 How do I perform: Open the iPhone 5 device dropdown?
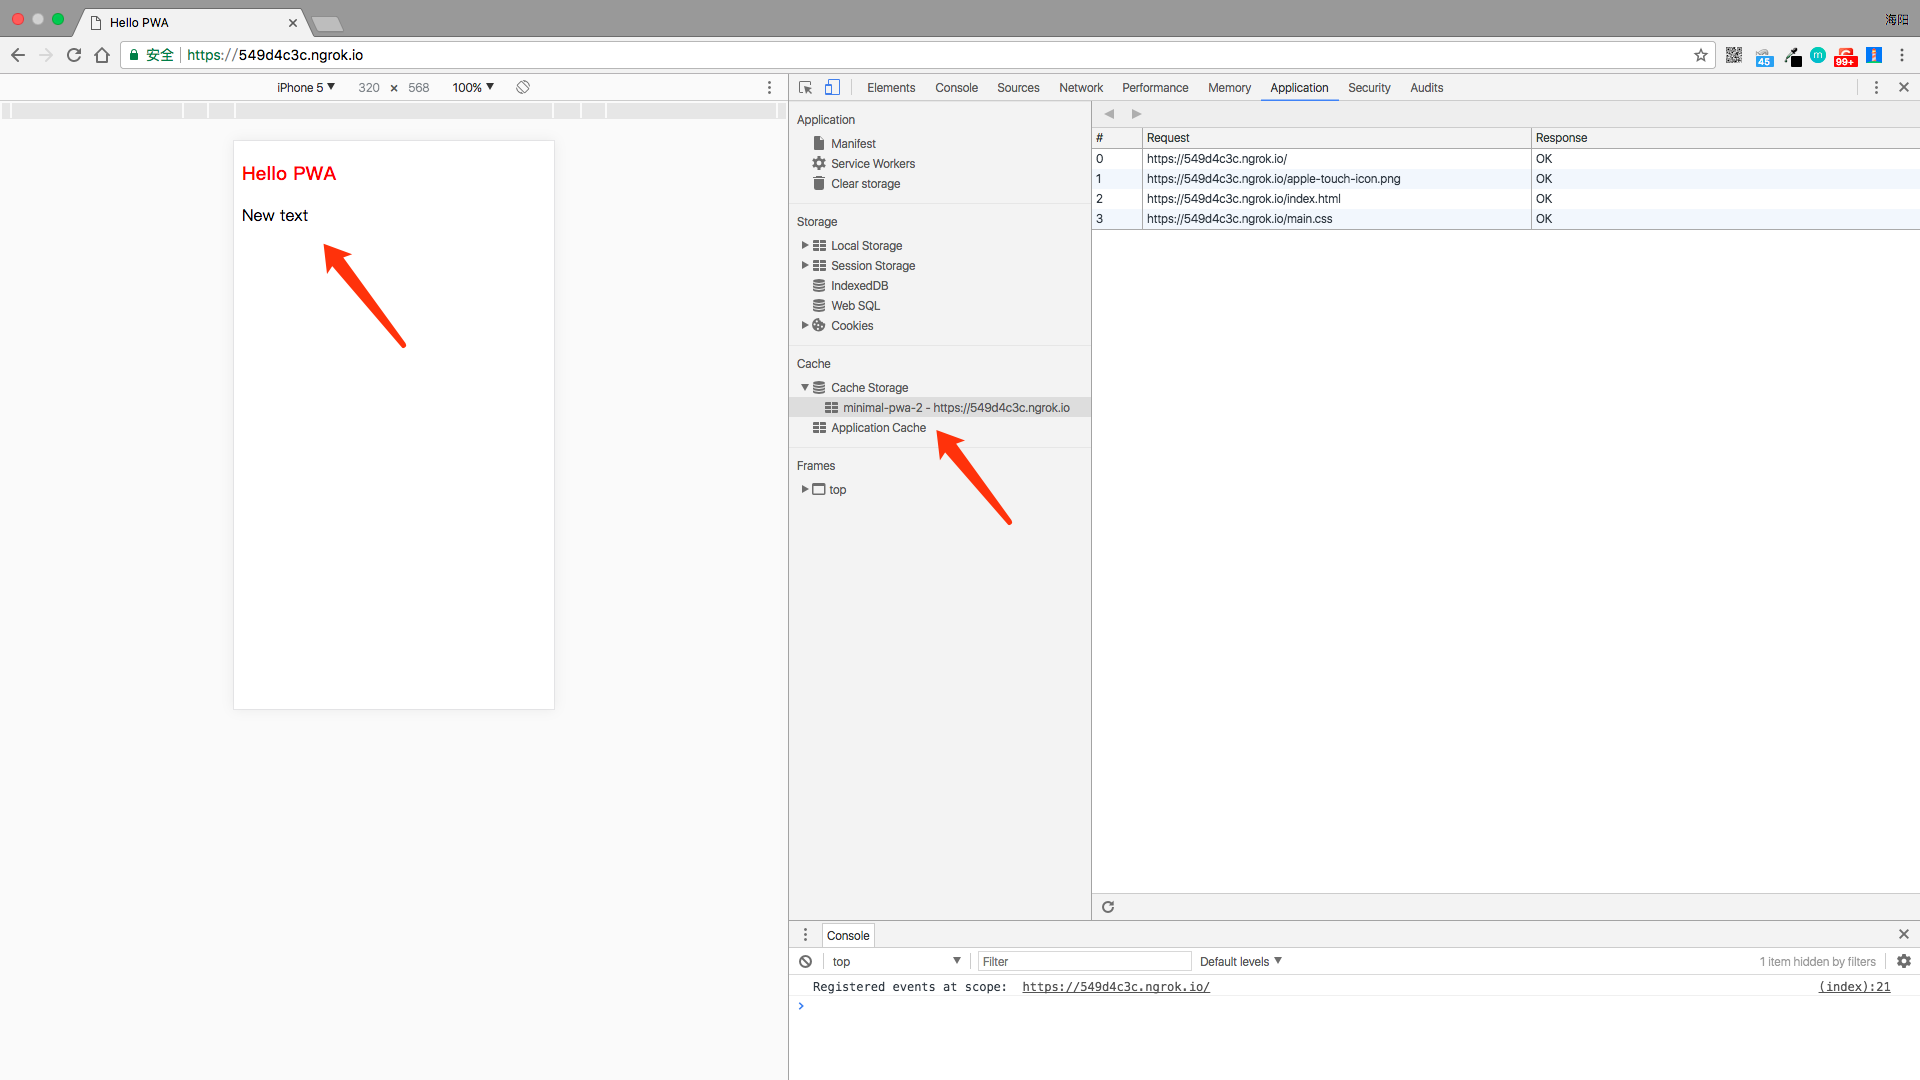[x=306, y=88]
